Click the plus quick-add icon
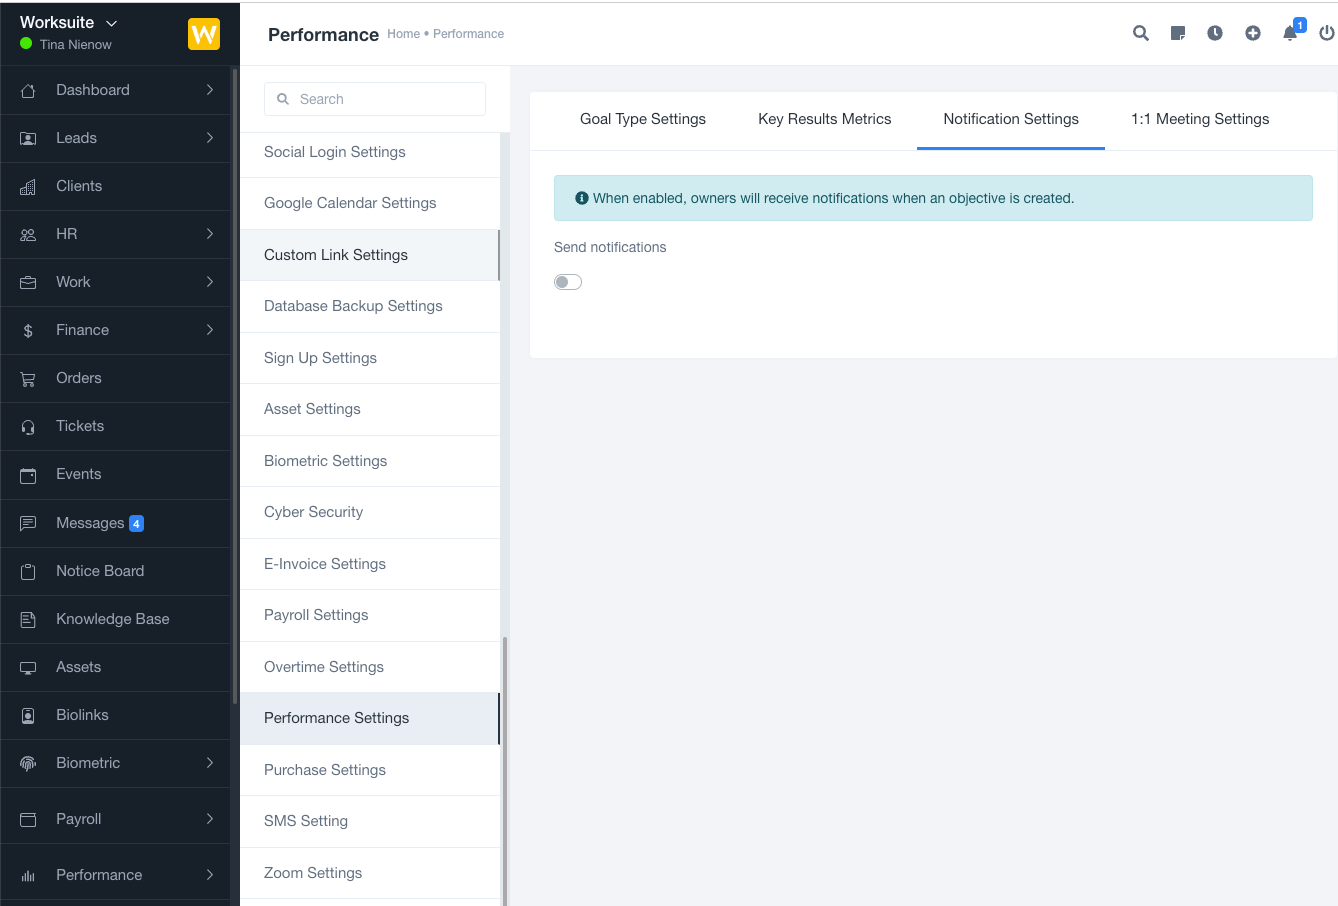 (x=1253, y=33)
